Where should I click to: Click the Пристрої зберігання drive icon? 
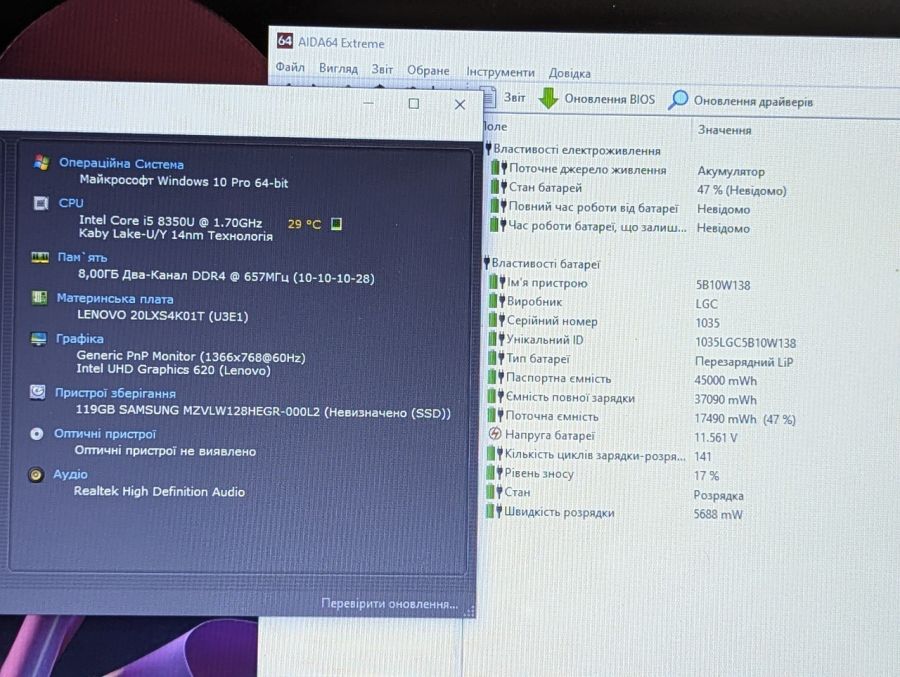[37, 392]
